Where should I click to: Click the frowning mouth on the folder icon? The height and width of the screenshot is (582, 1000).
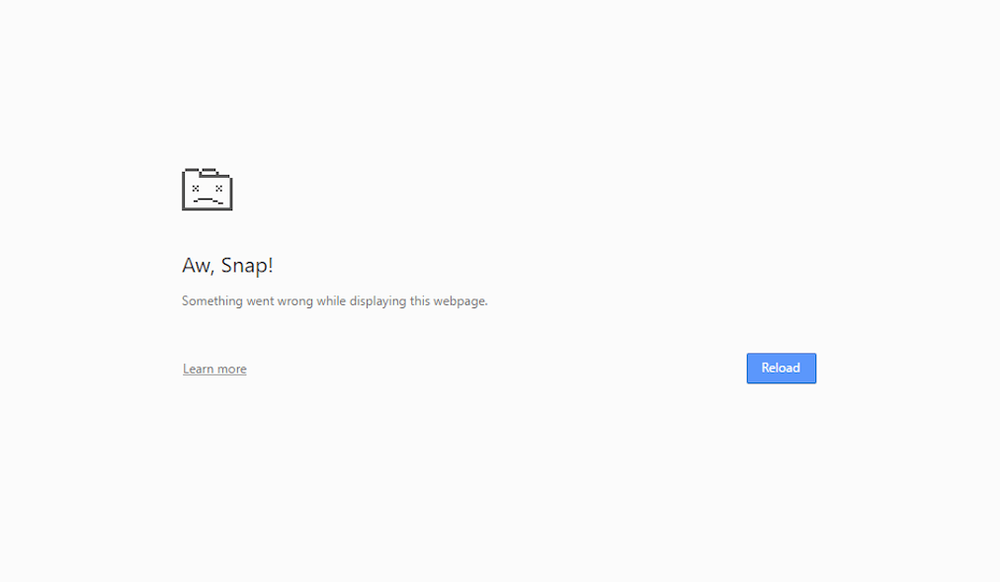coord(208,201)
